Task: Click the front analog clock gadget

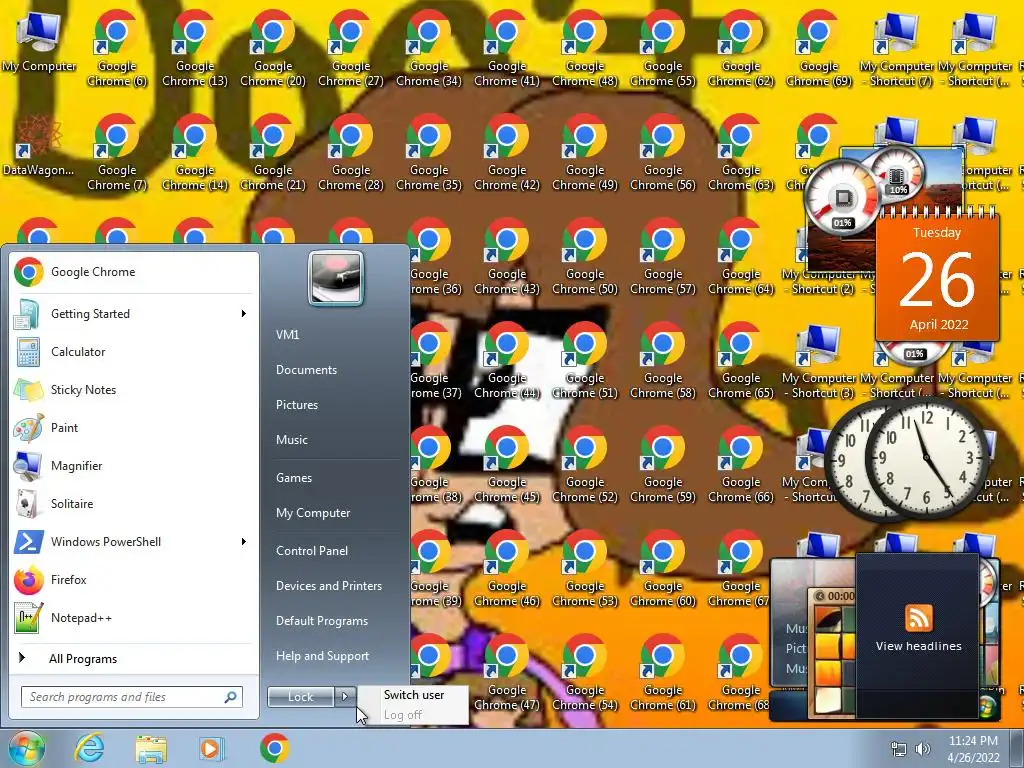Action: tap(927, 458)
